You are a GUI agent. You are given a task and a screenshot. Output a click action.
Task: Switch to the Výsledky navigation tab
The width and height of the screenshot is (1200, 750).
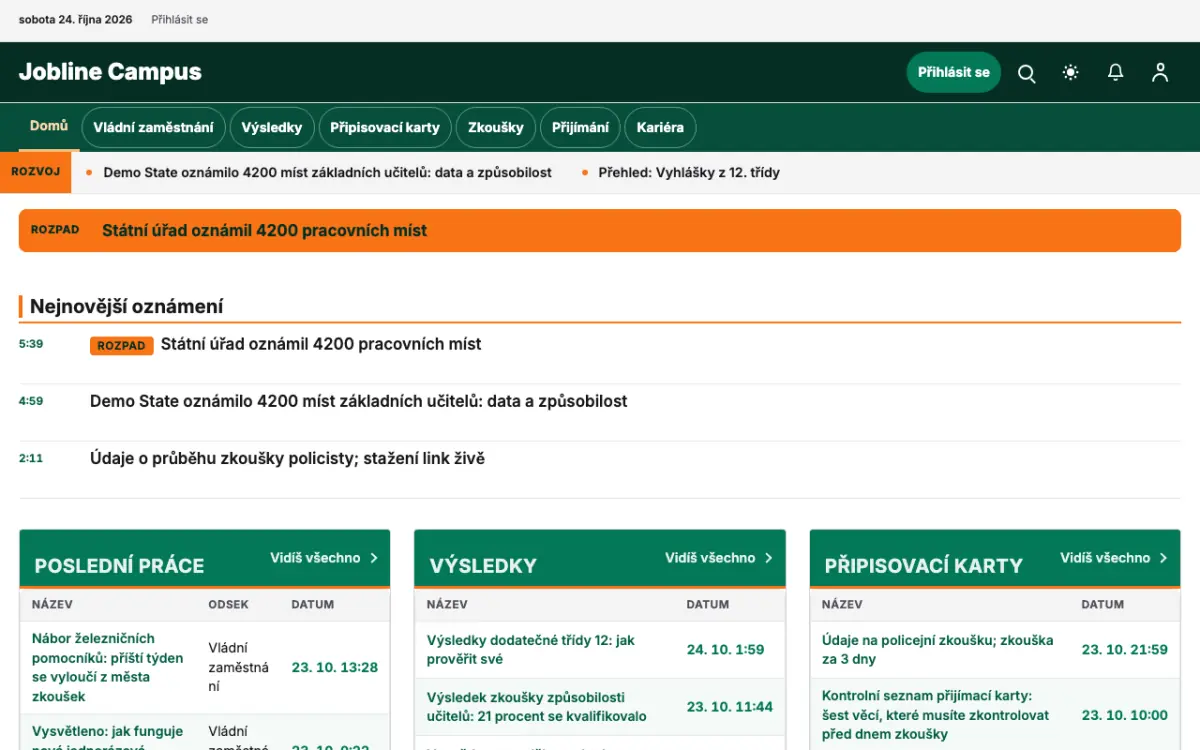click(x=272, y=128)
